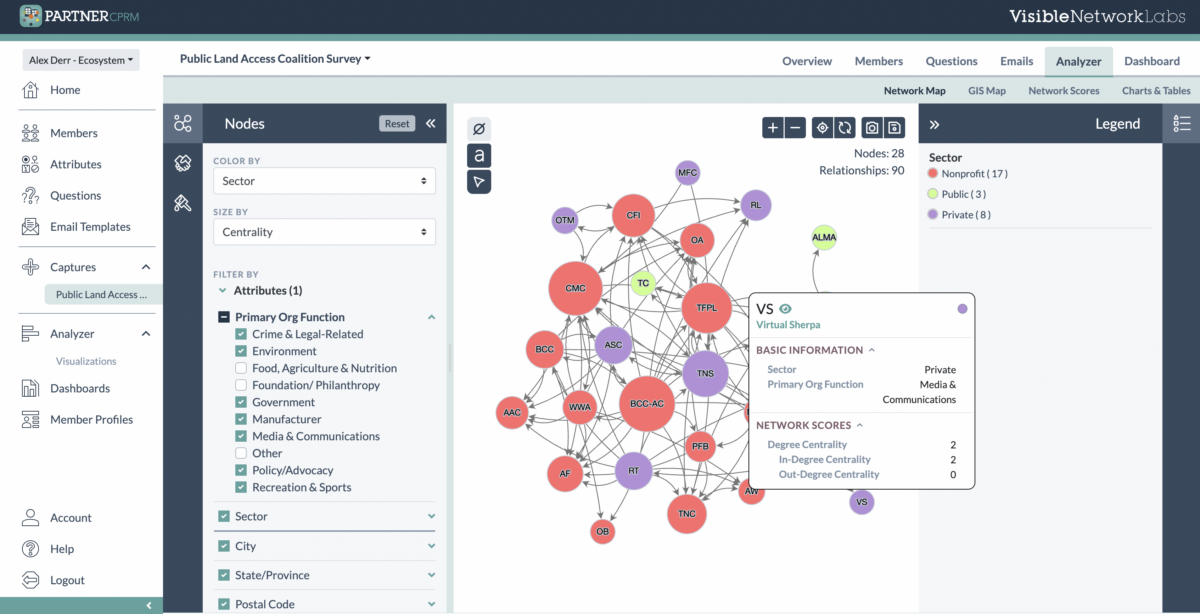The image size is (1200, 614).
Task: Uncheck Recreation & Sports filter
Action: 241,487
